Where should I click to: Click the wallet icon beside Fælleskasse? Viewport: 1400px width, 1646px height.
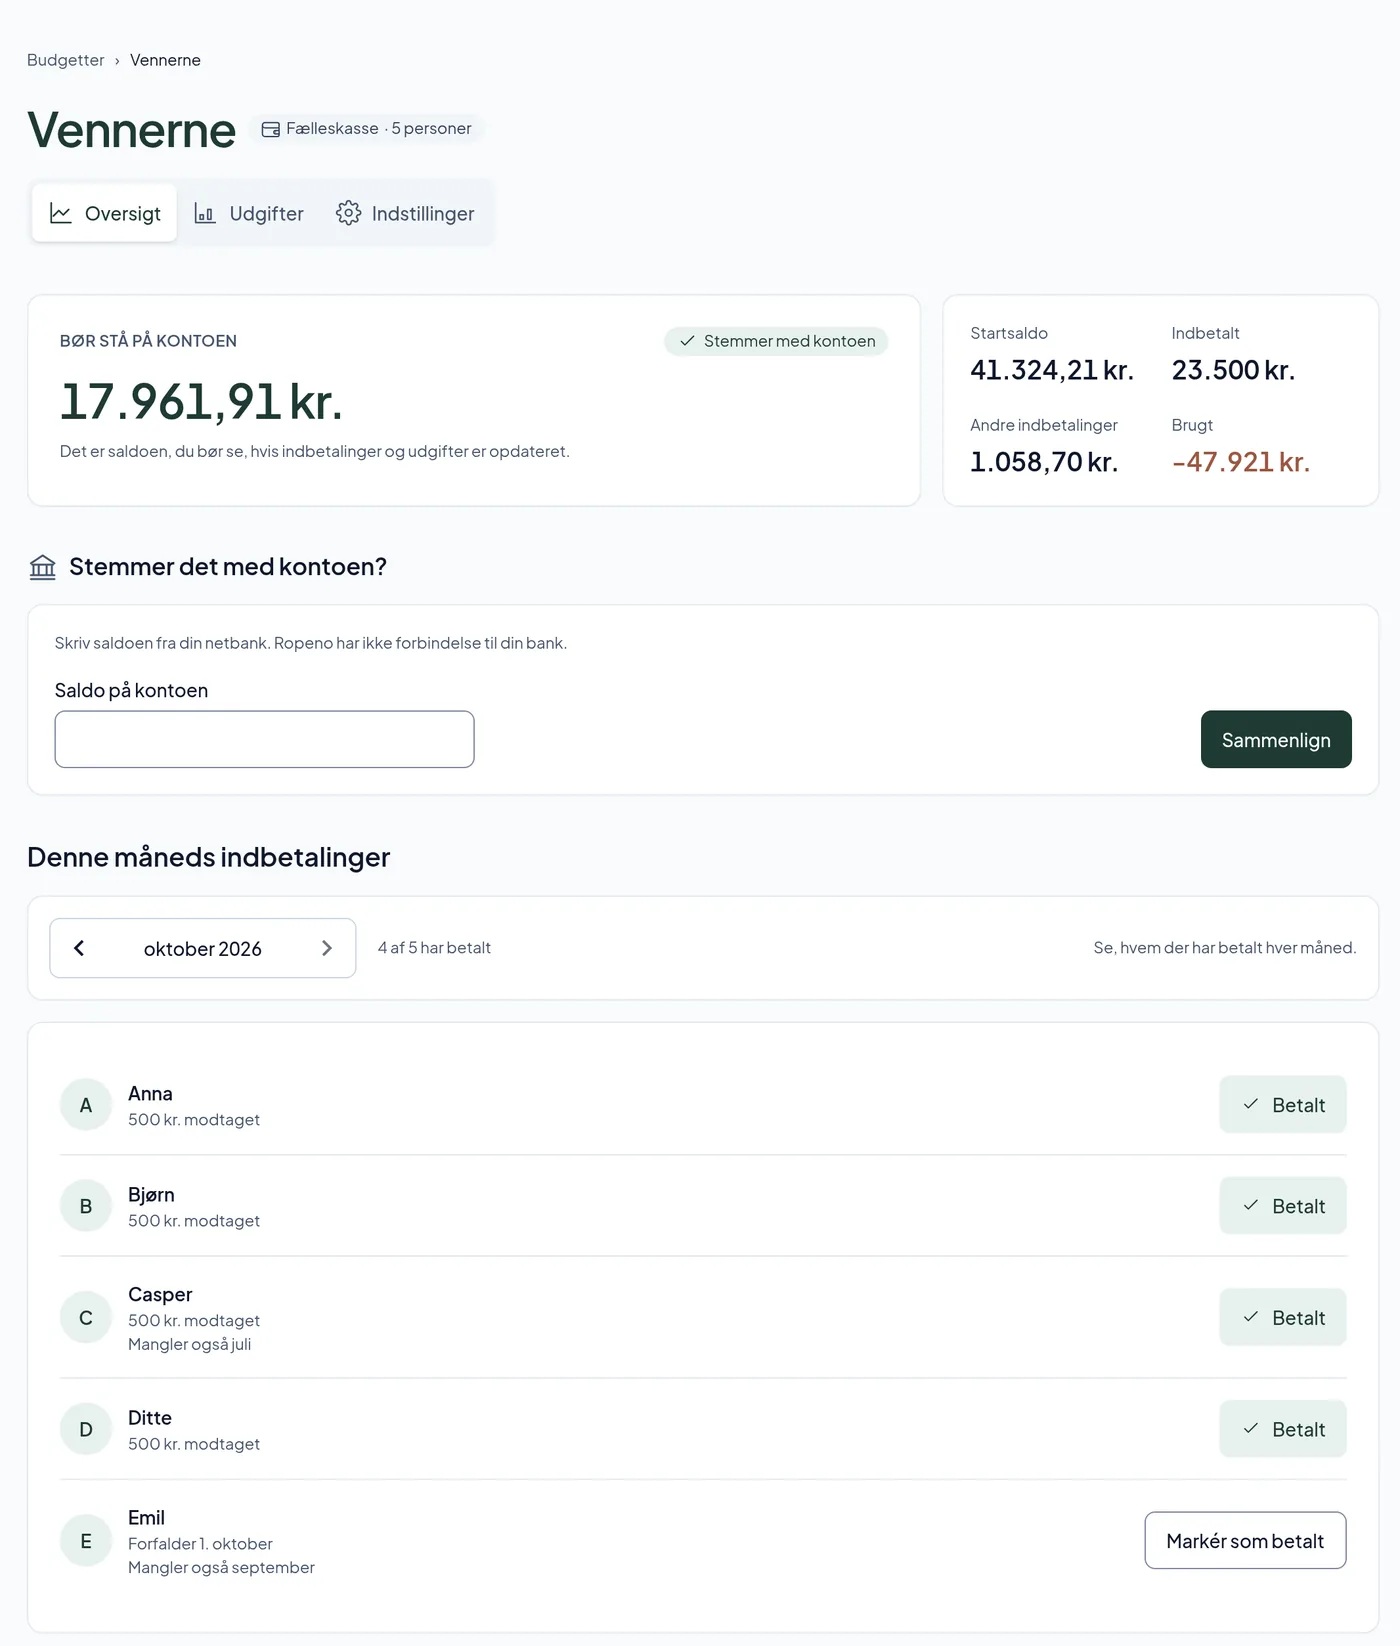271,129
